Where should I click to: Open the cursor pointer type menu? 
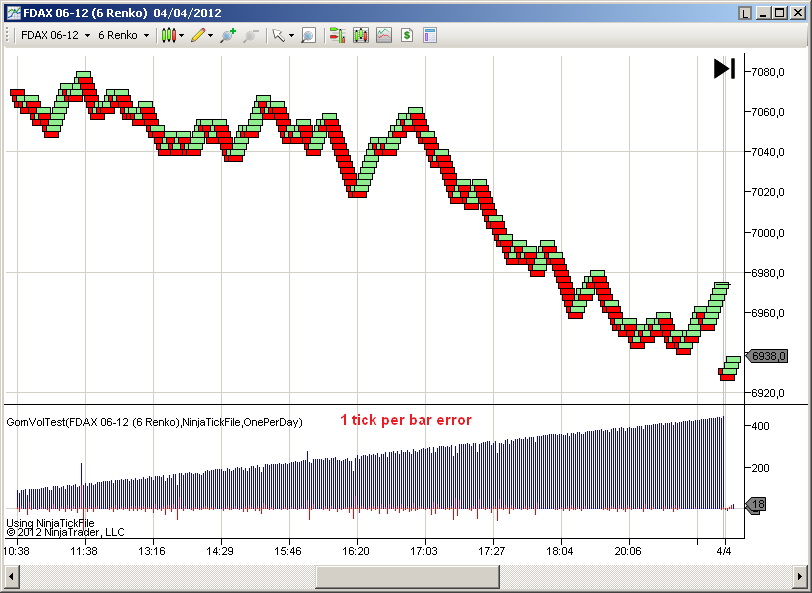click(283, 35)
